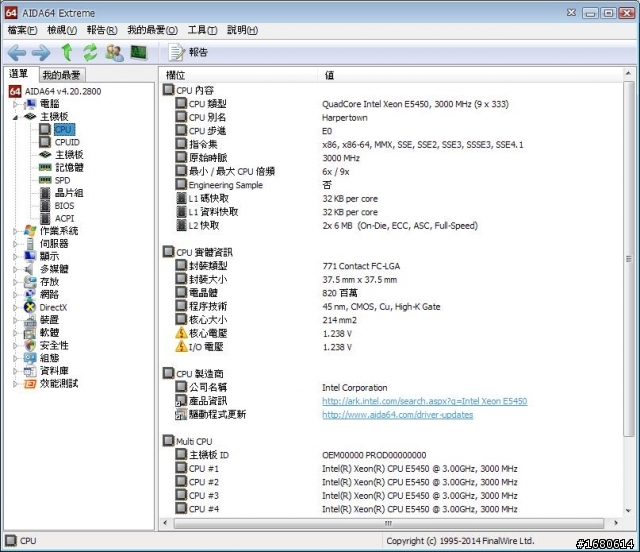Select the CPU #1 row in Multi CPU
This screenshot has width=640, height=552.
392,468
